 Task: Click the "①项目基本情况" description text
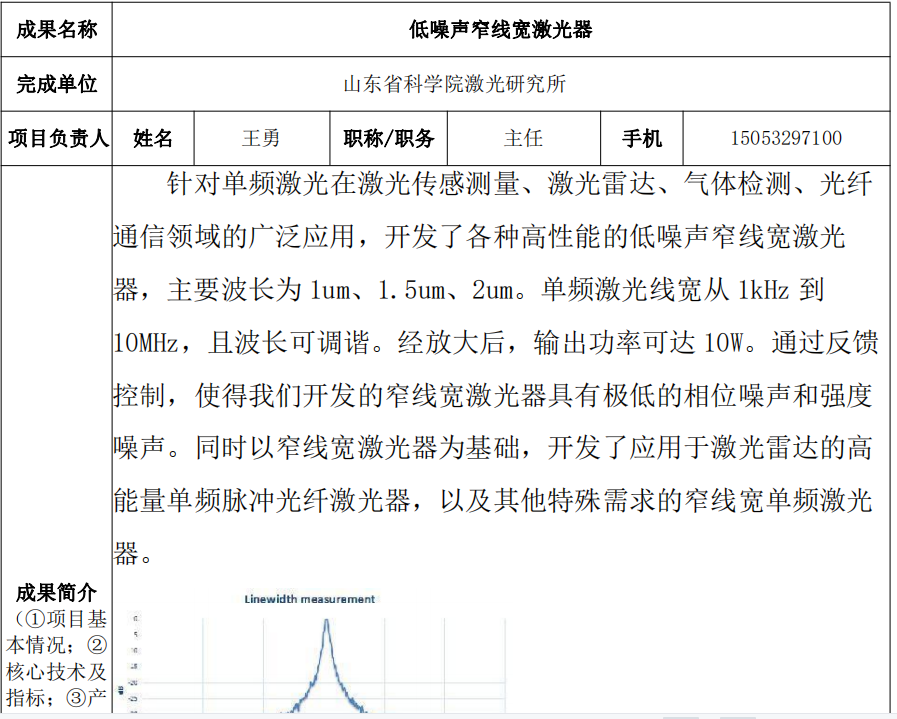(60, 632)
